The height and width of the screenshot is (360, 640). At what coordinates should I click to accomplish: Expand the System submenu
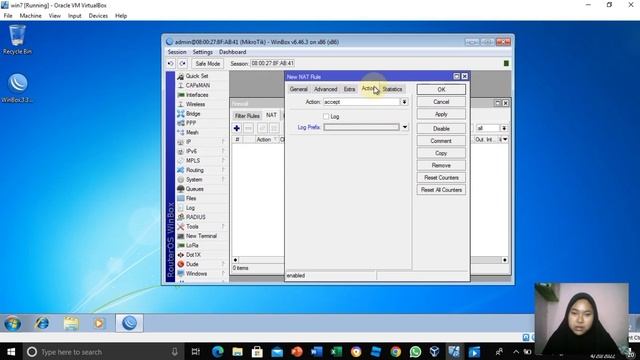click(223, 179)
